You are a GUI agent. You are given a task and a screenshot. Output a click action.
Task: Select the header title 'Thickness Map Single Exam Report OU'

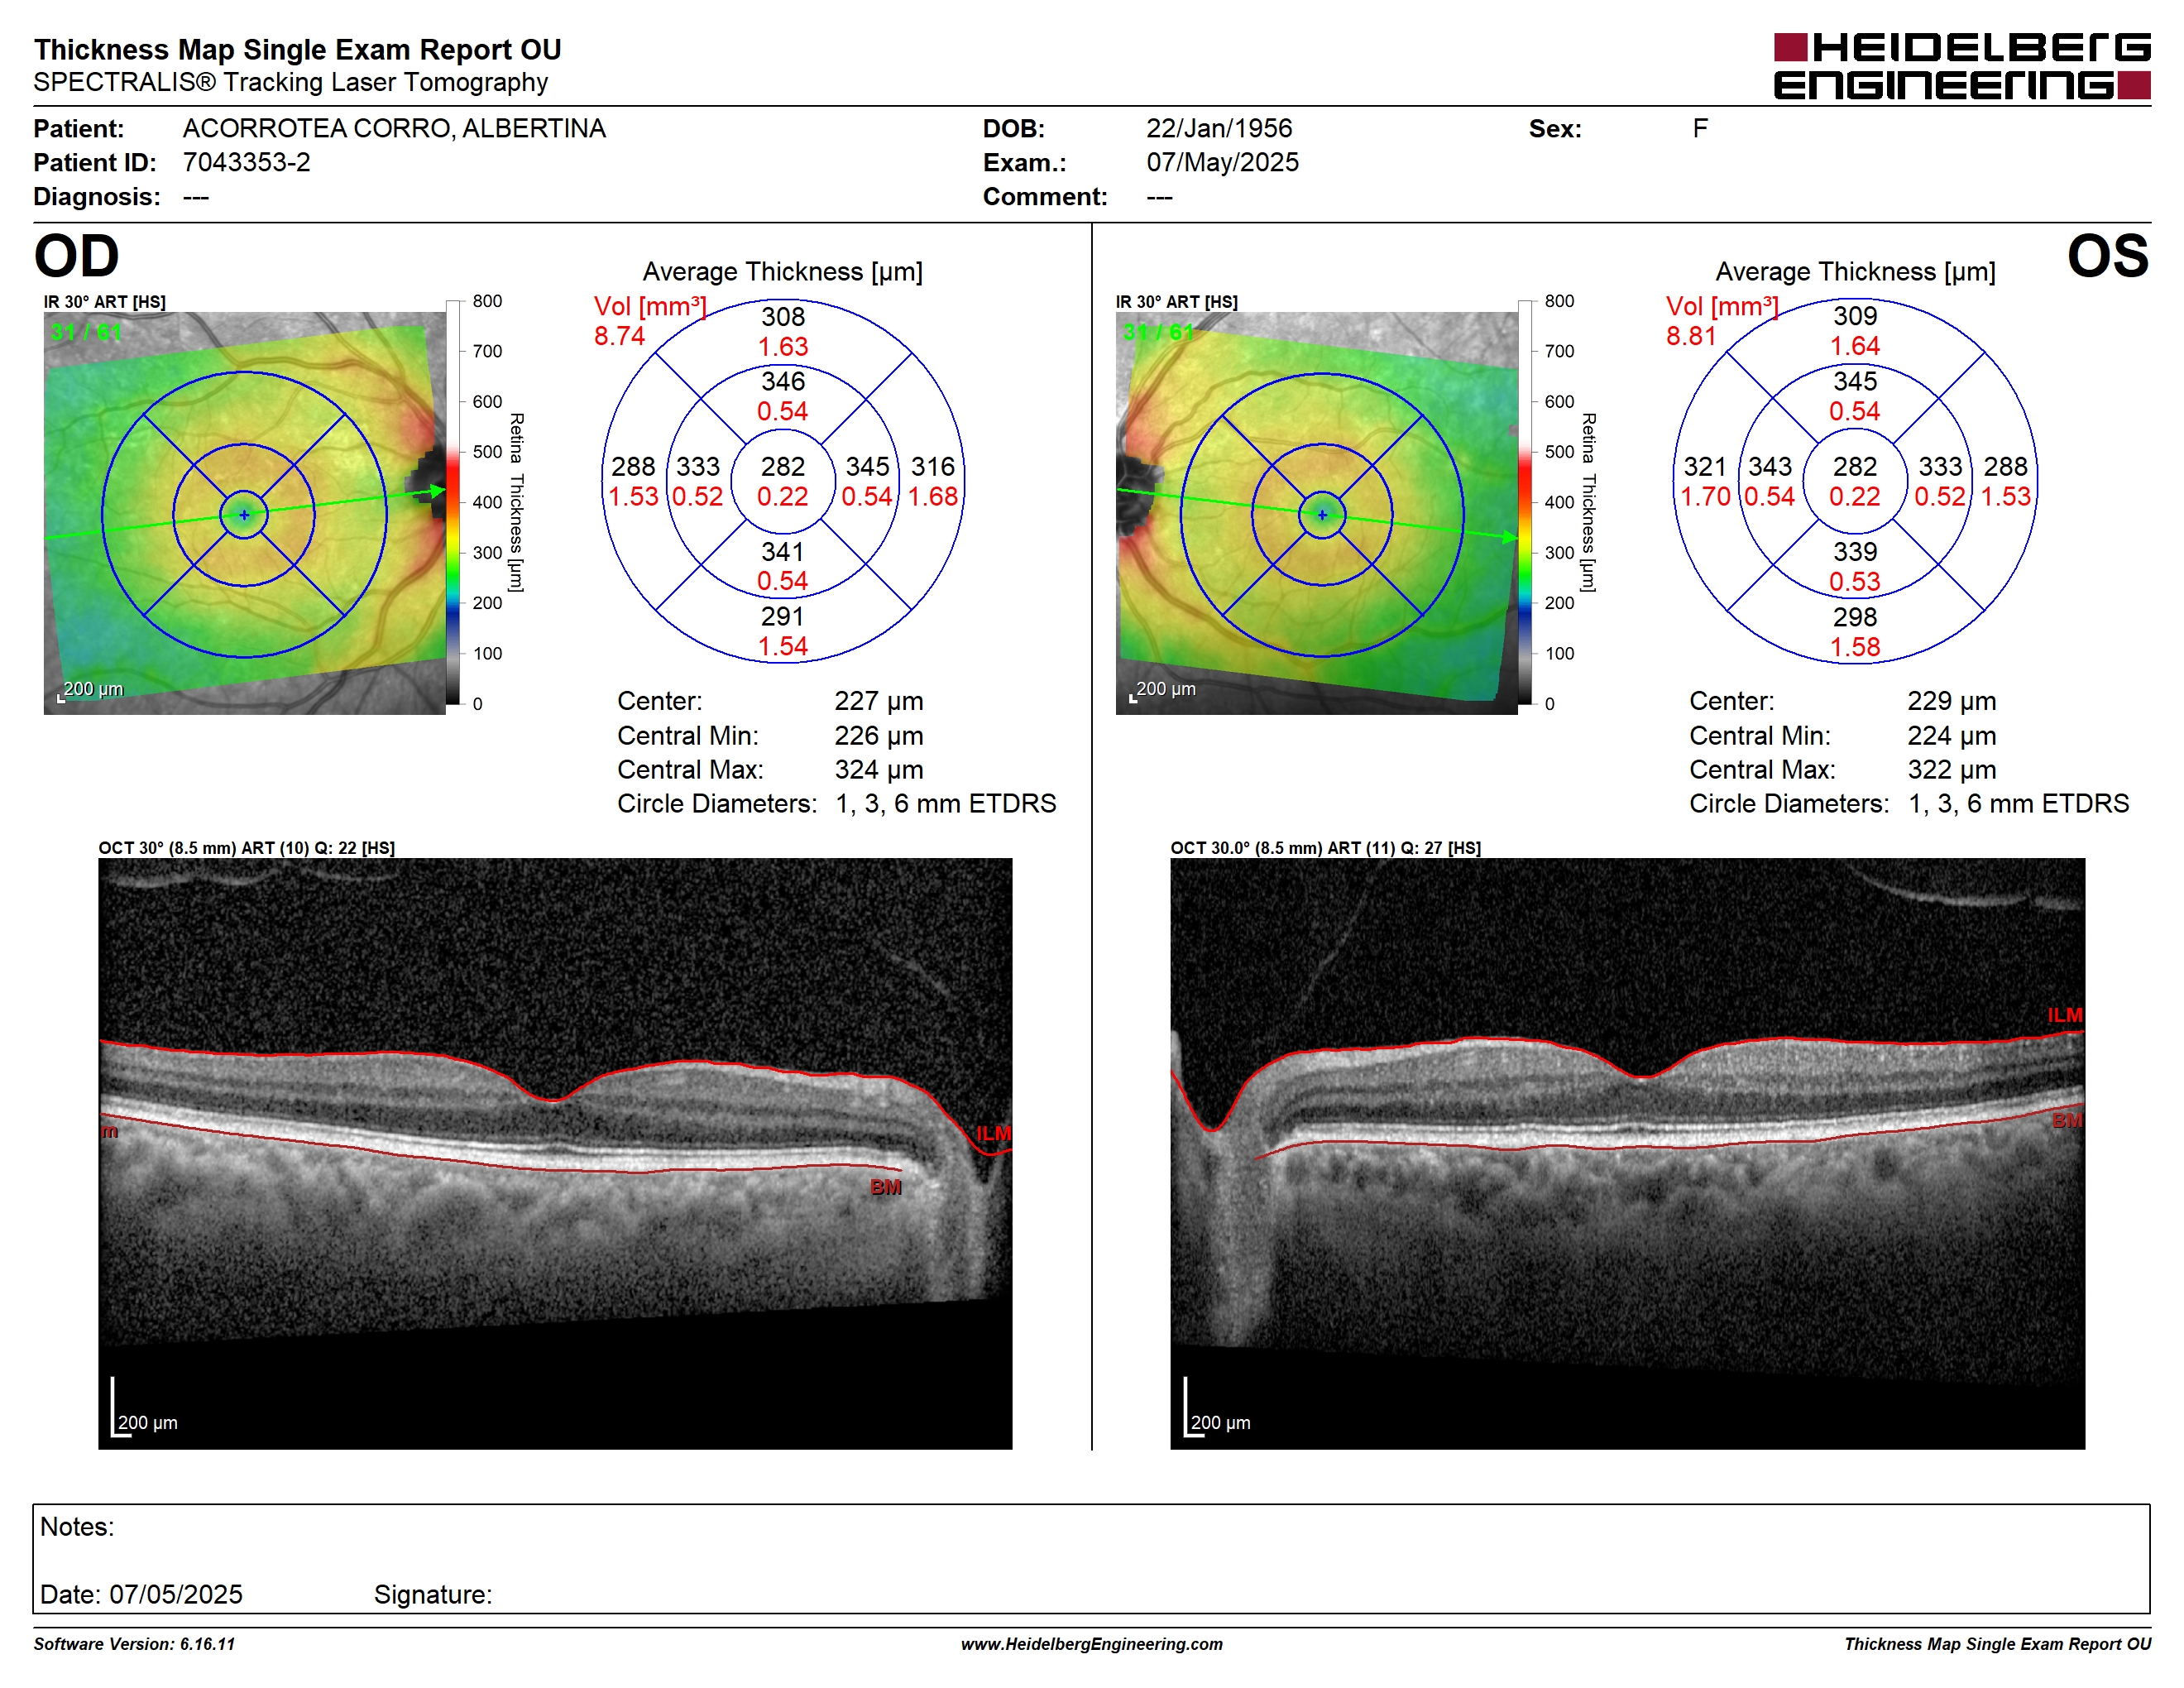pos(297,50)
